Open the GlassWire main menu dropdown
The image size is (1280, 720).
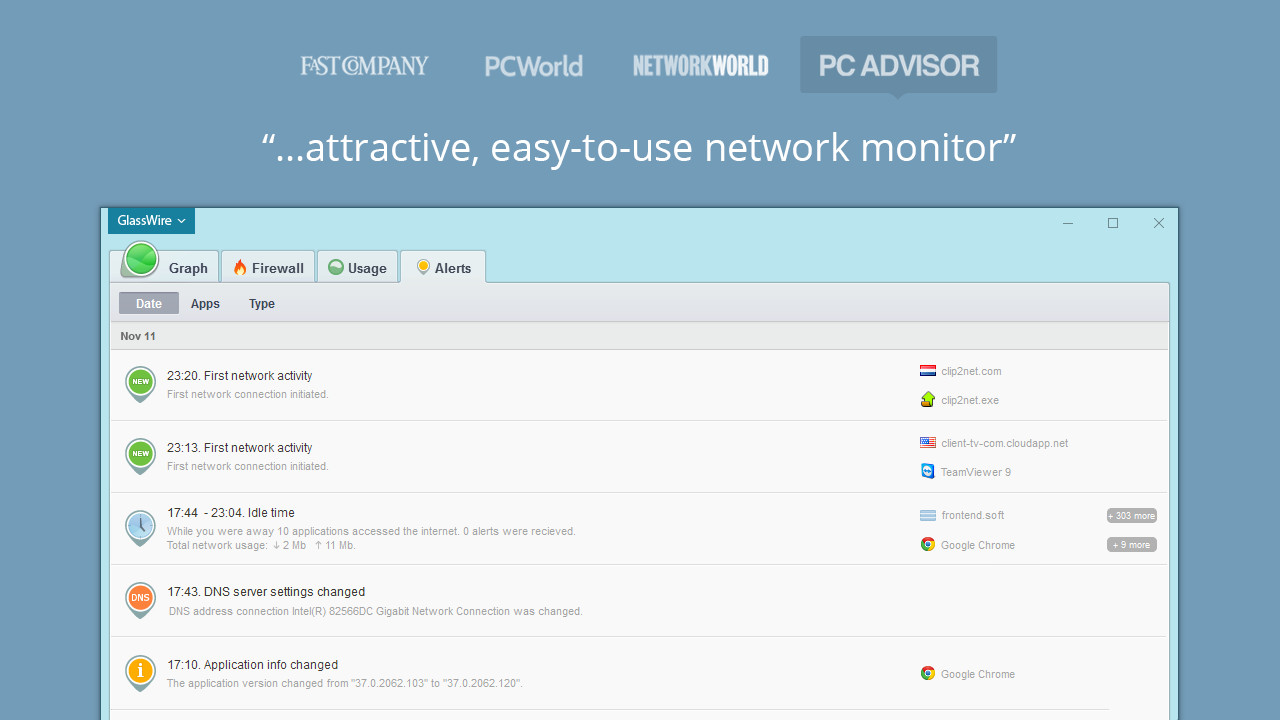click(x=150, y=220)
